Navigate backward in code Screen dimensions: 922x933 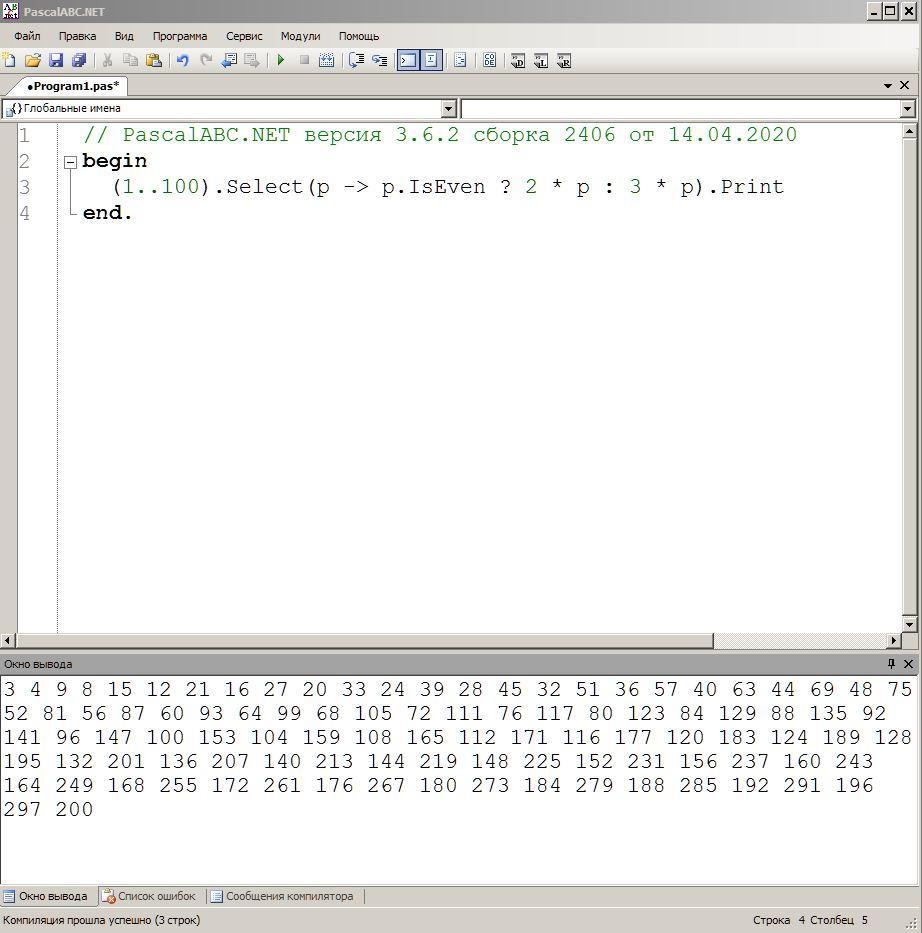click(229, 60)
